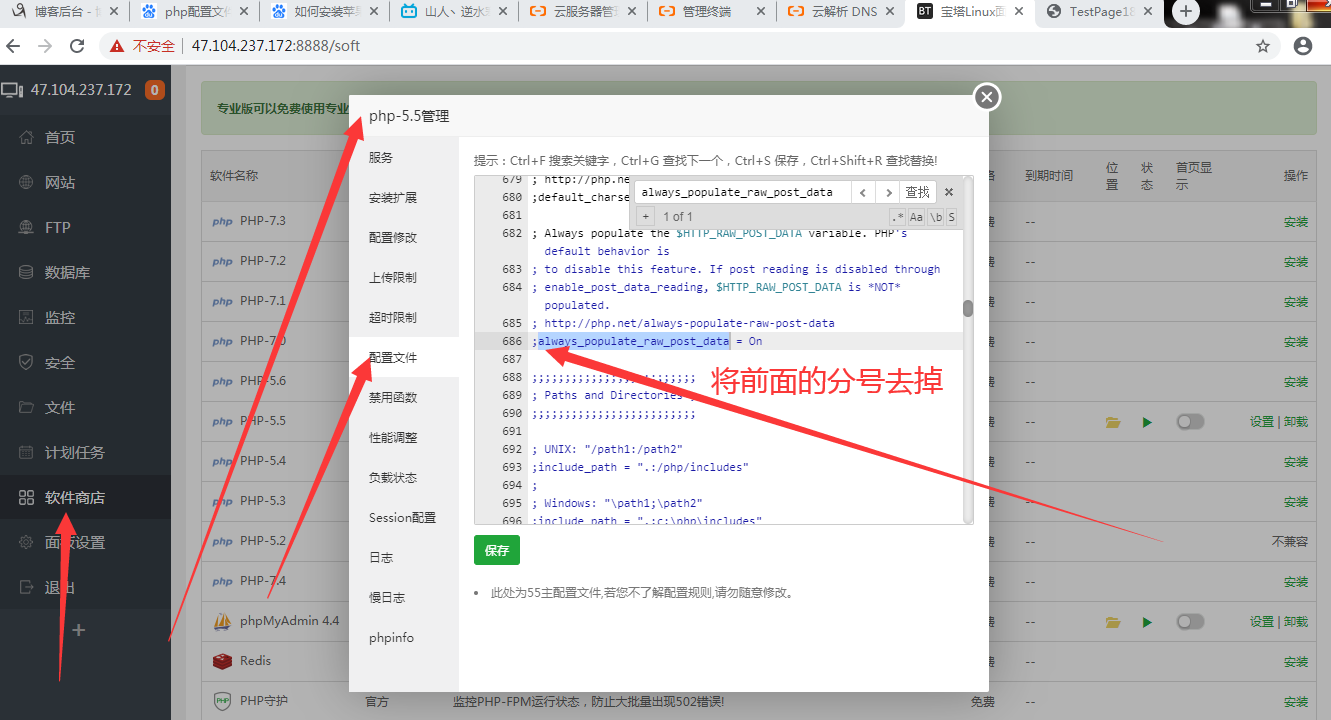
Task: Open a new browser tab
Action: 1186,12
